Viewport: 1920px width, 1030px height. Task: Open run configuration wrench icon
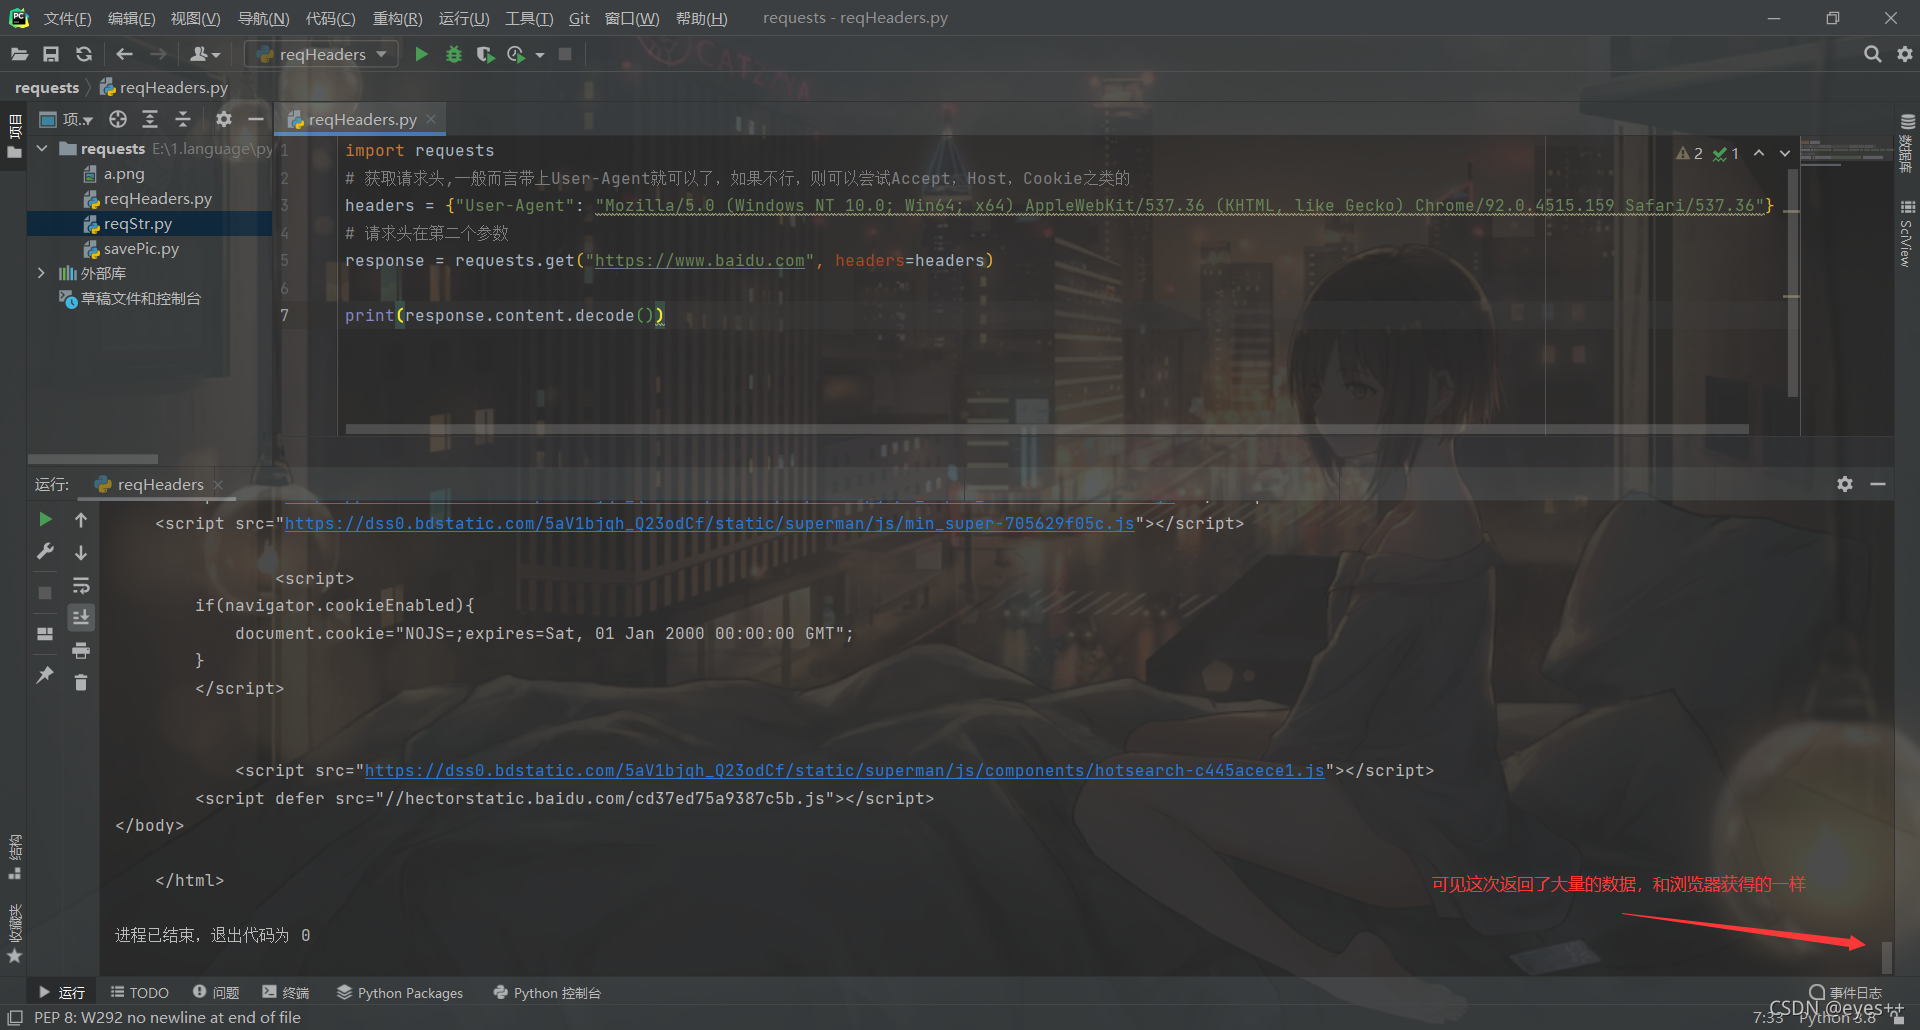(x=45, y=551)
